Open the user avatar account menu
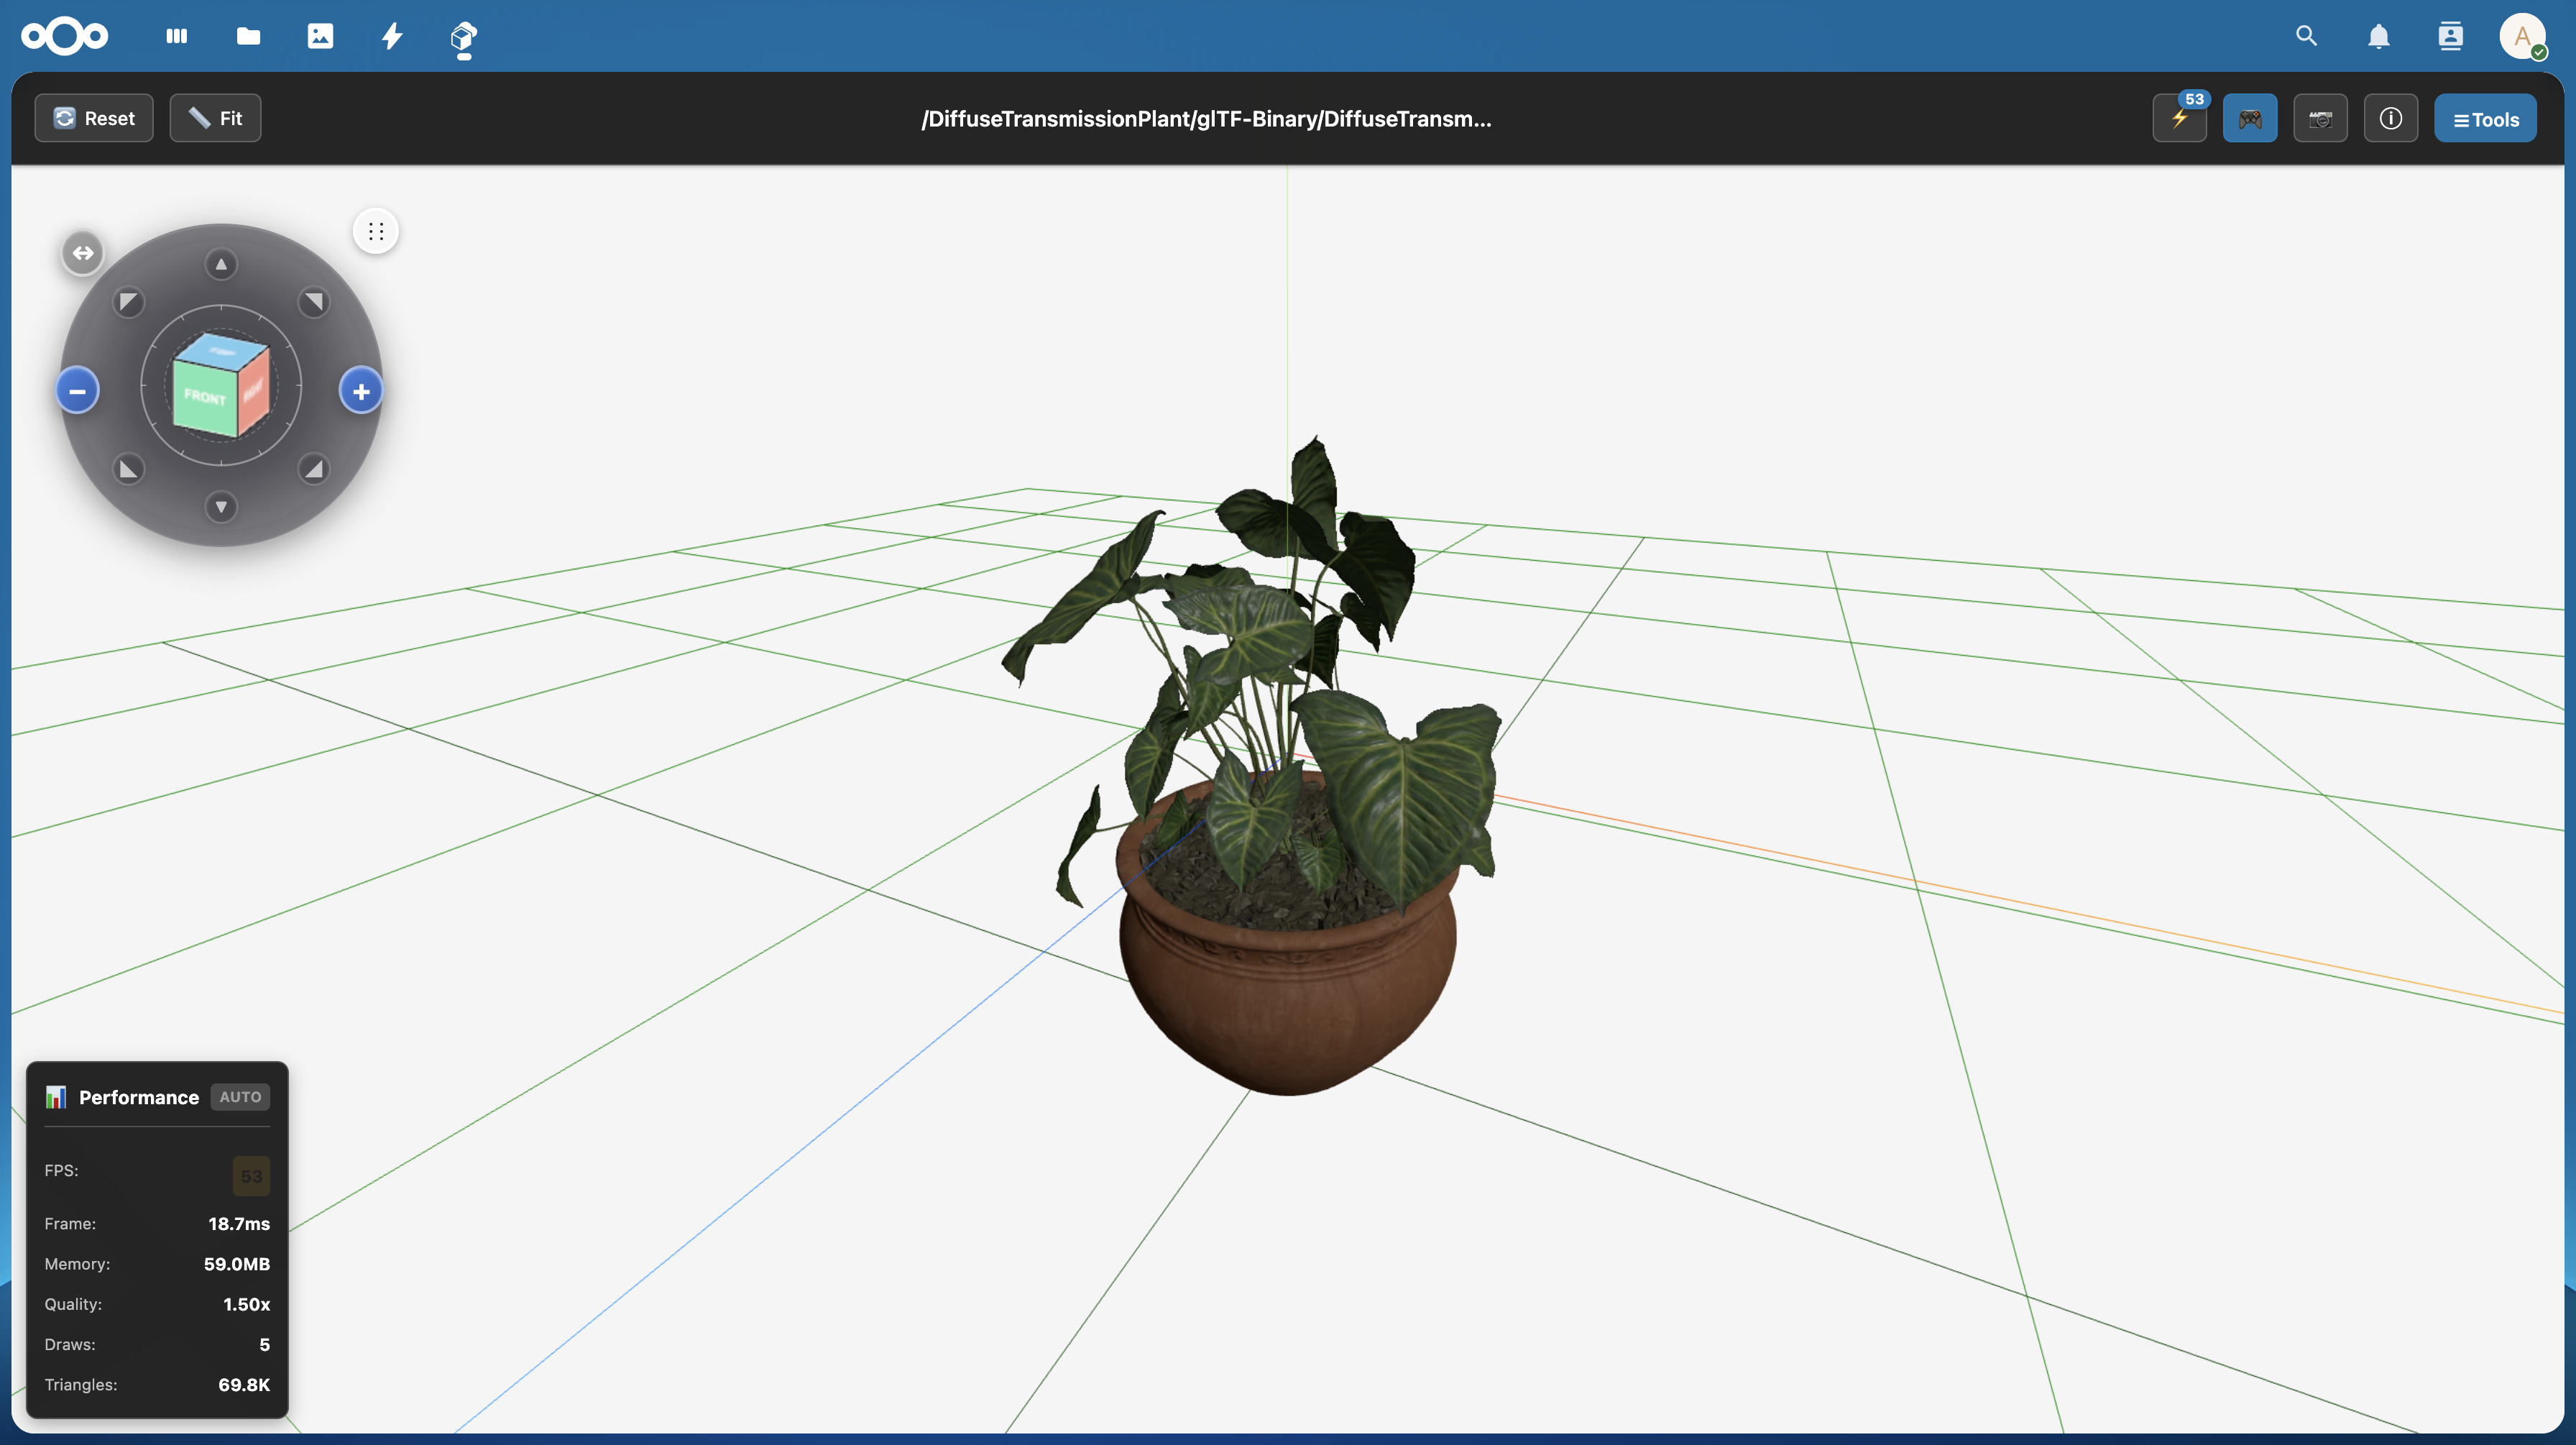The image size is (2576, 1445). pos(2521,37)
